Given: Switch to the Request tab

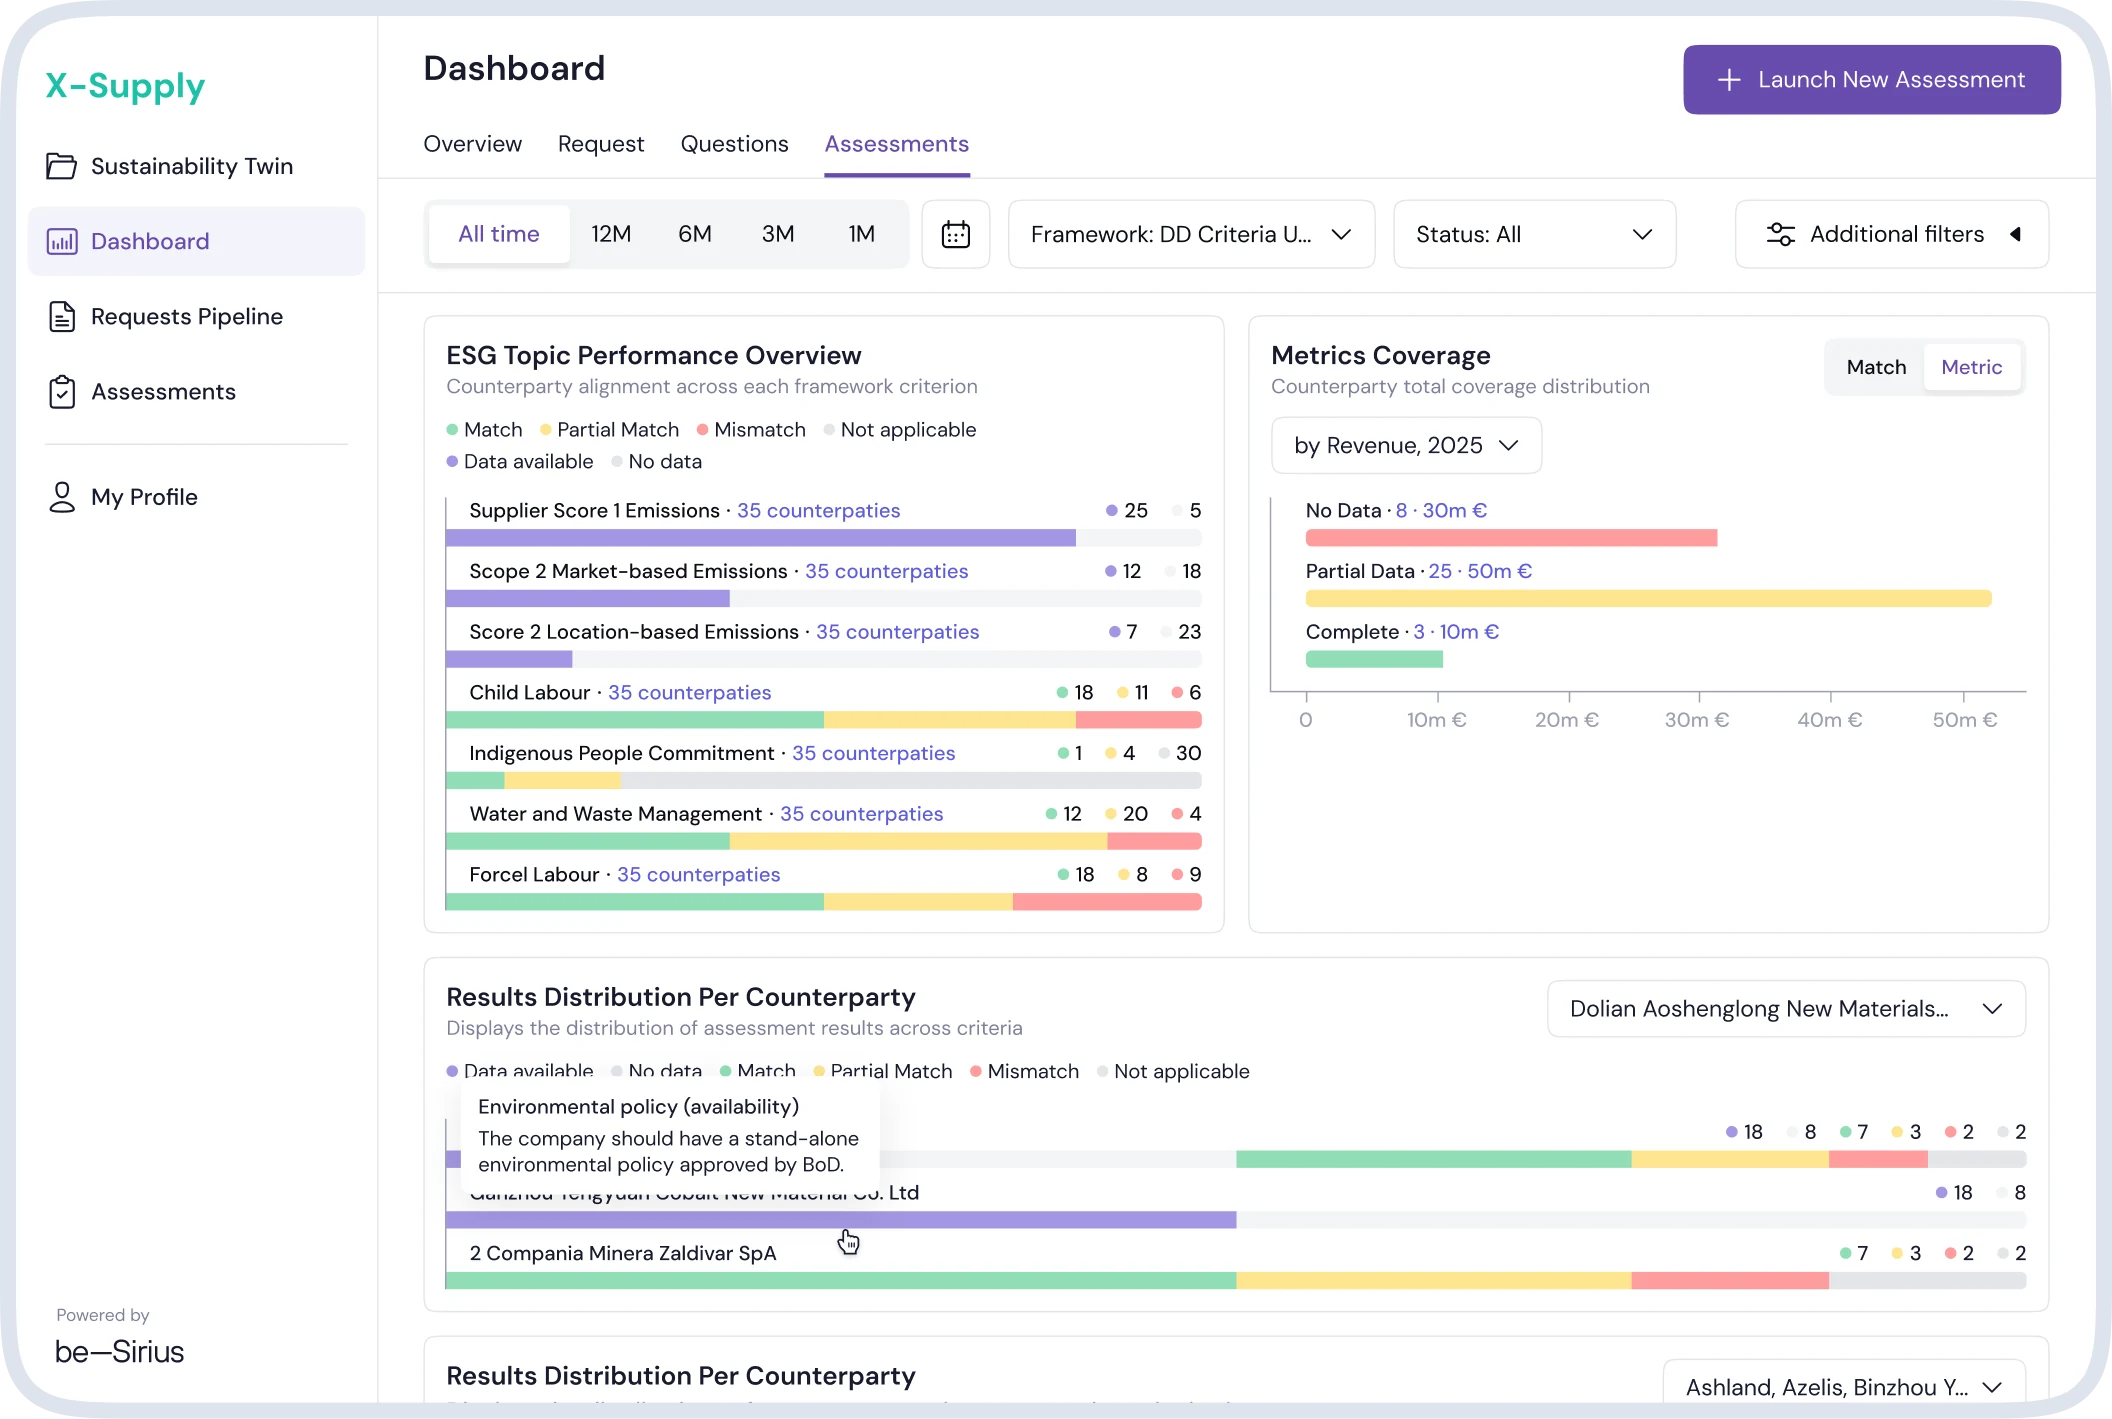Looking at the screenshot, I should coord(601,144).
